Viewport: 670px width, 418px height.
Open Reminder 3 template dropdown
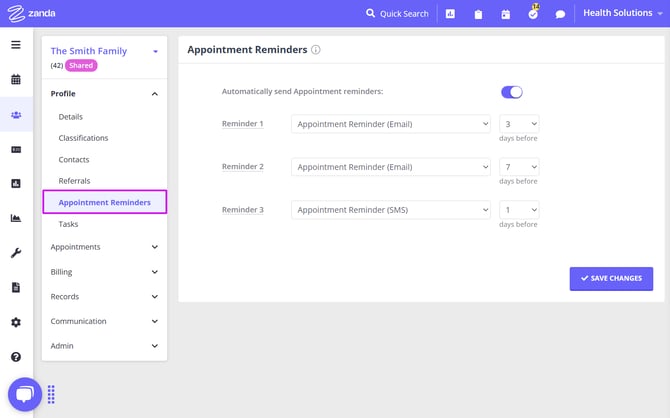390,210
